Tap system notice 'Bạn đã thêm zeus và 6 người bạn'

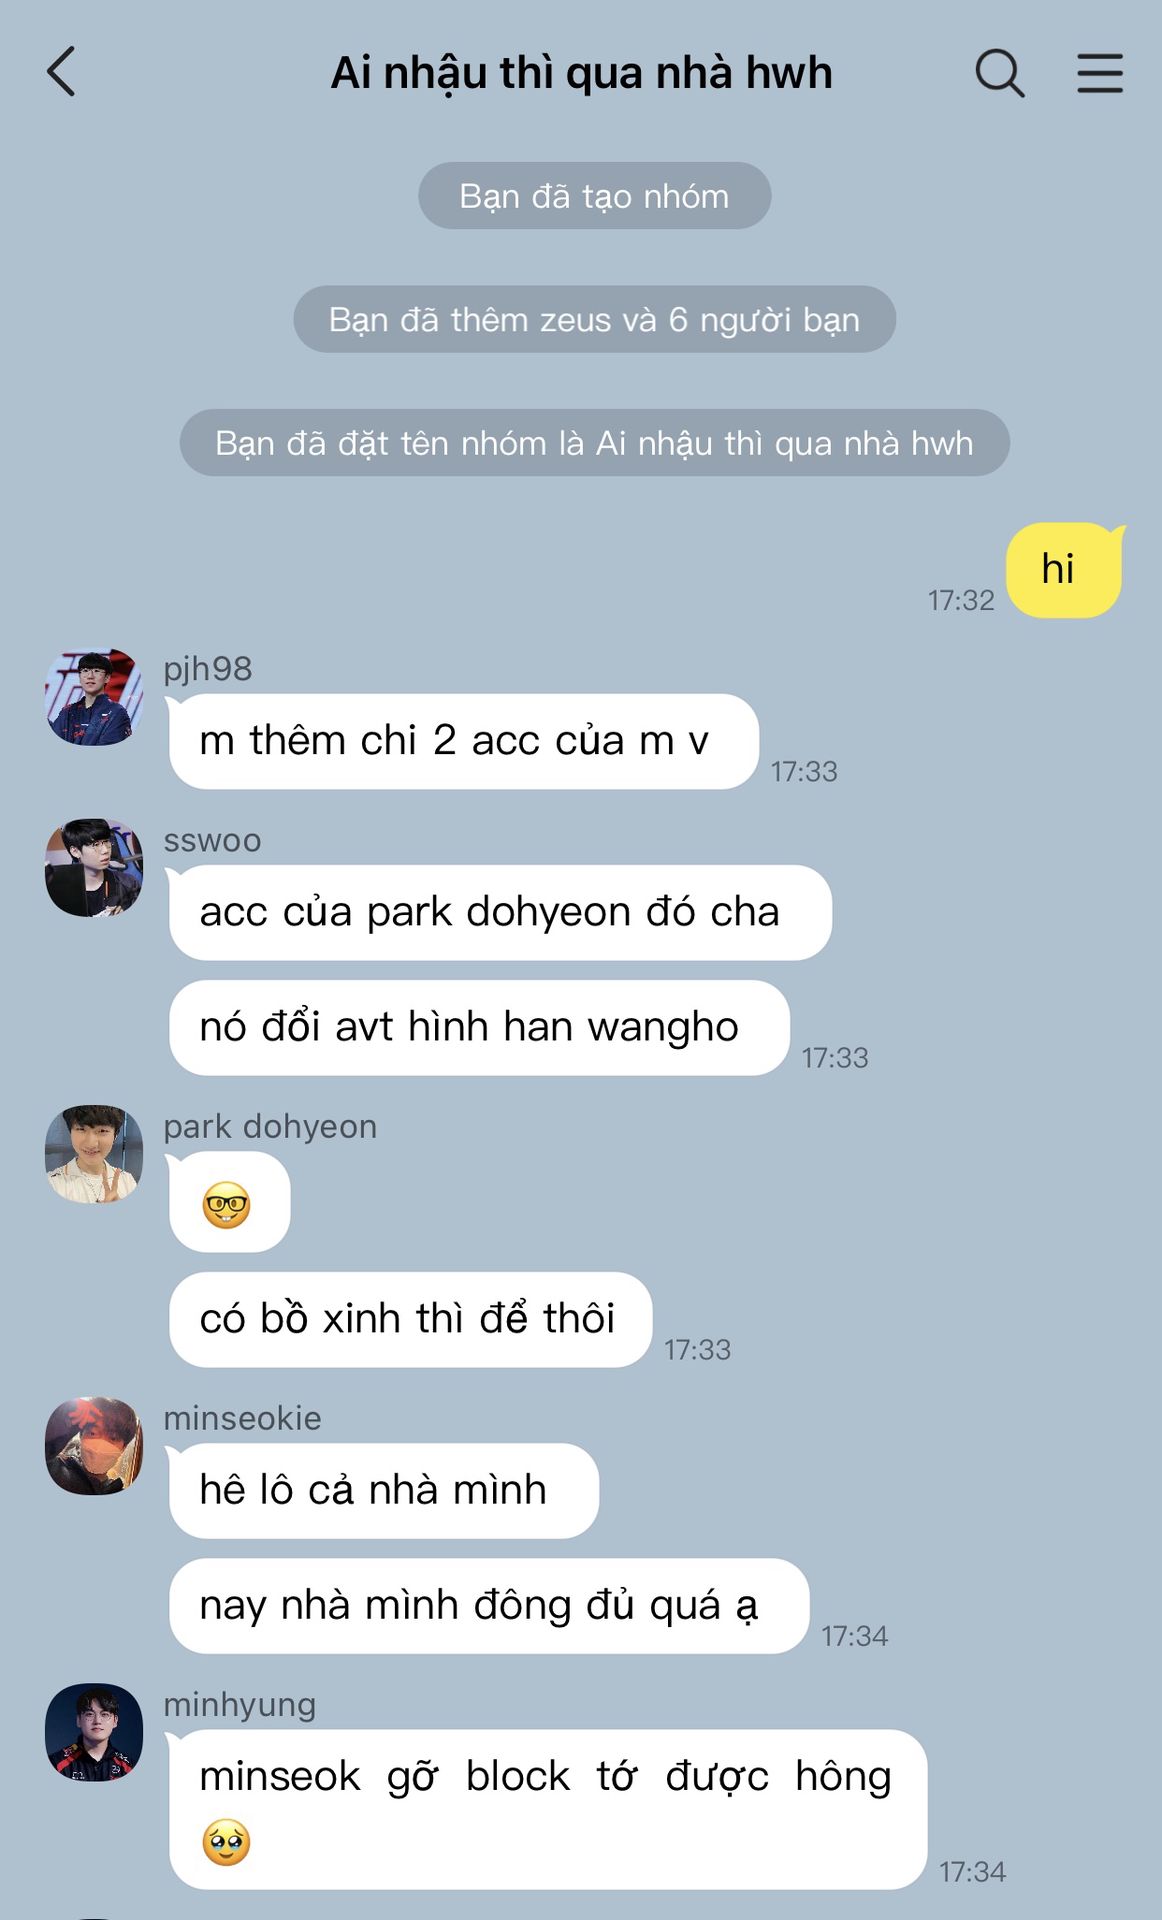coord(594,319)
